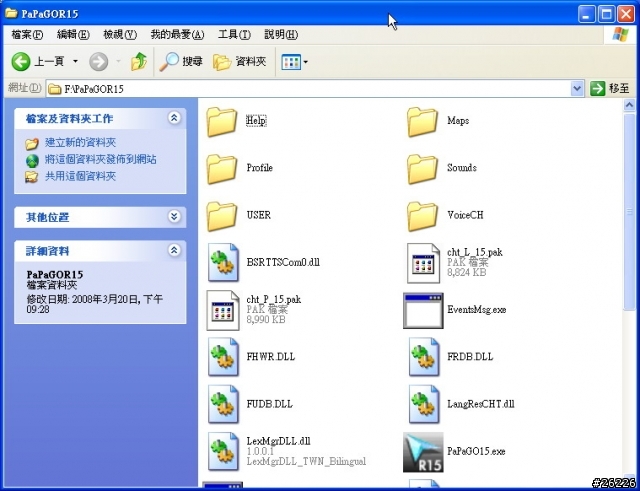The image size is (640, 491).
Task: Maximize the PaPaGOR15 window
Action: point(606,14)
